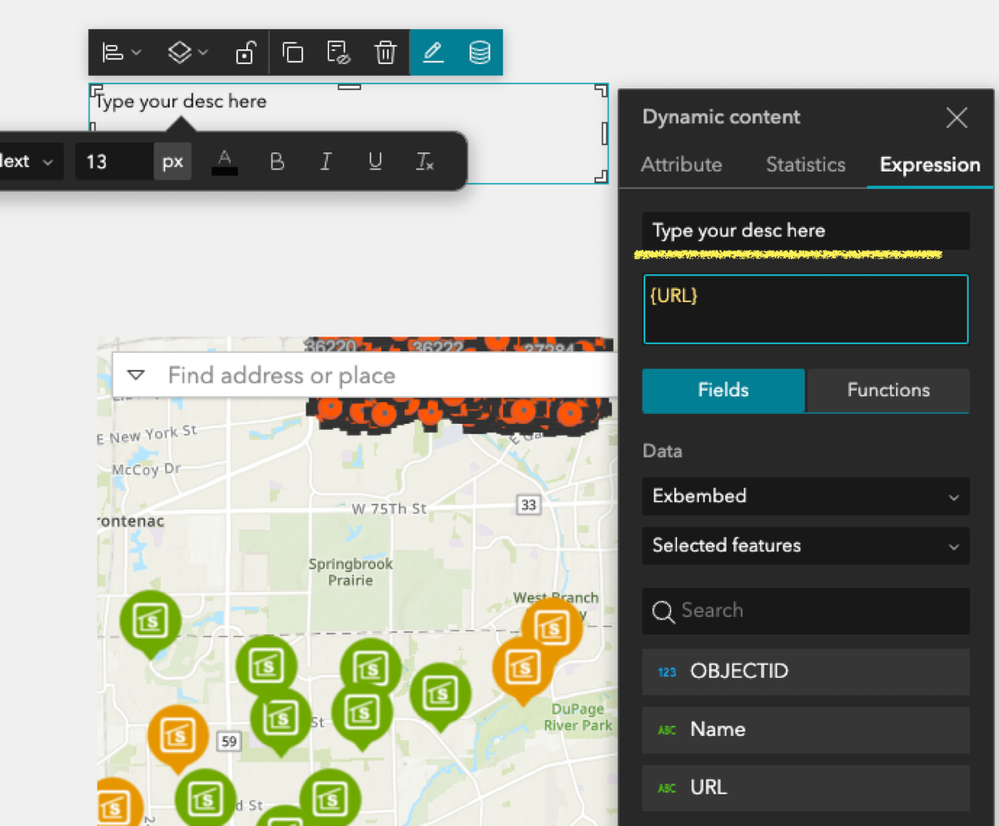Expand the Selected features dropdown
The width and height of the screenshot is (999, 826).
(806, 546)
